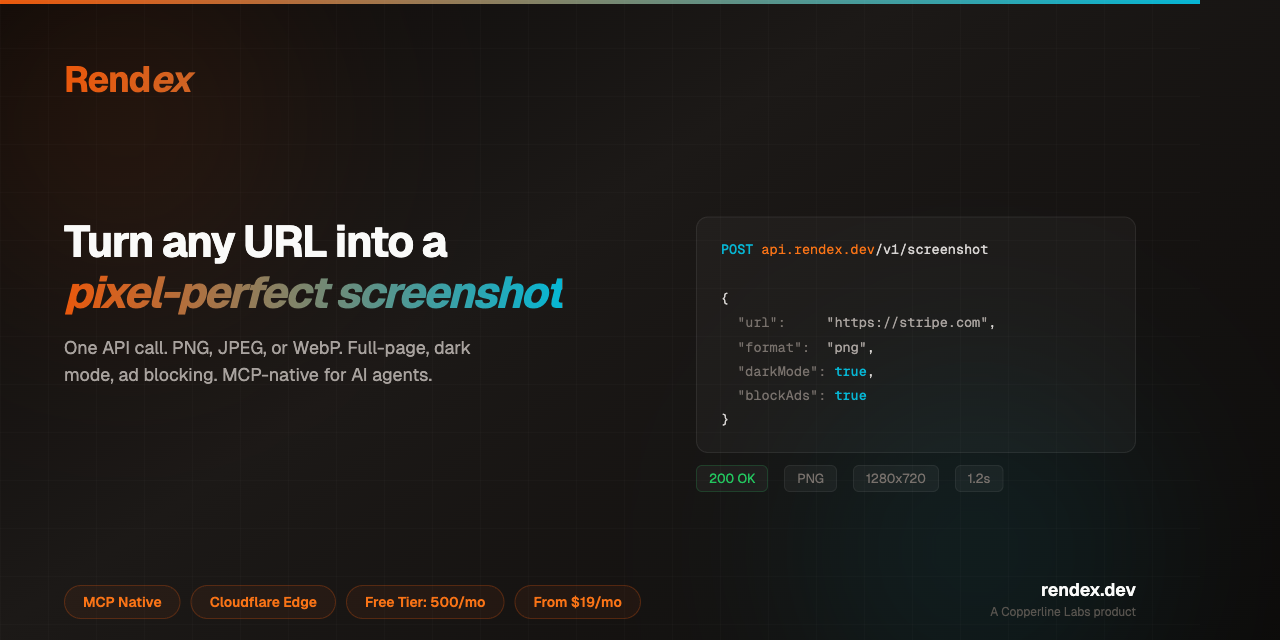The height and width of the screenshot is (640, 1280).
Task: Click the /v1/screenshot path text
Action: [932, 249]
